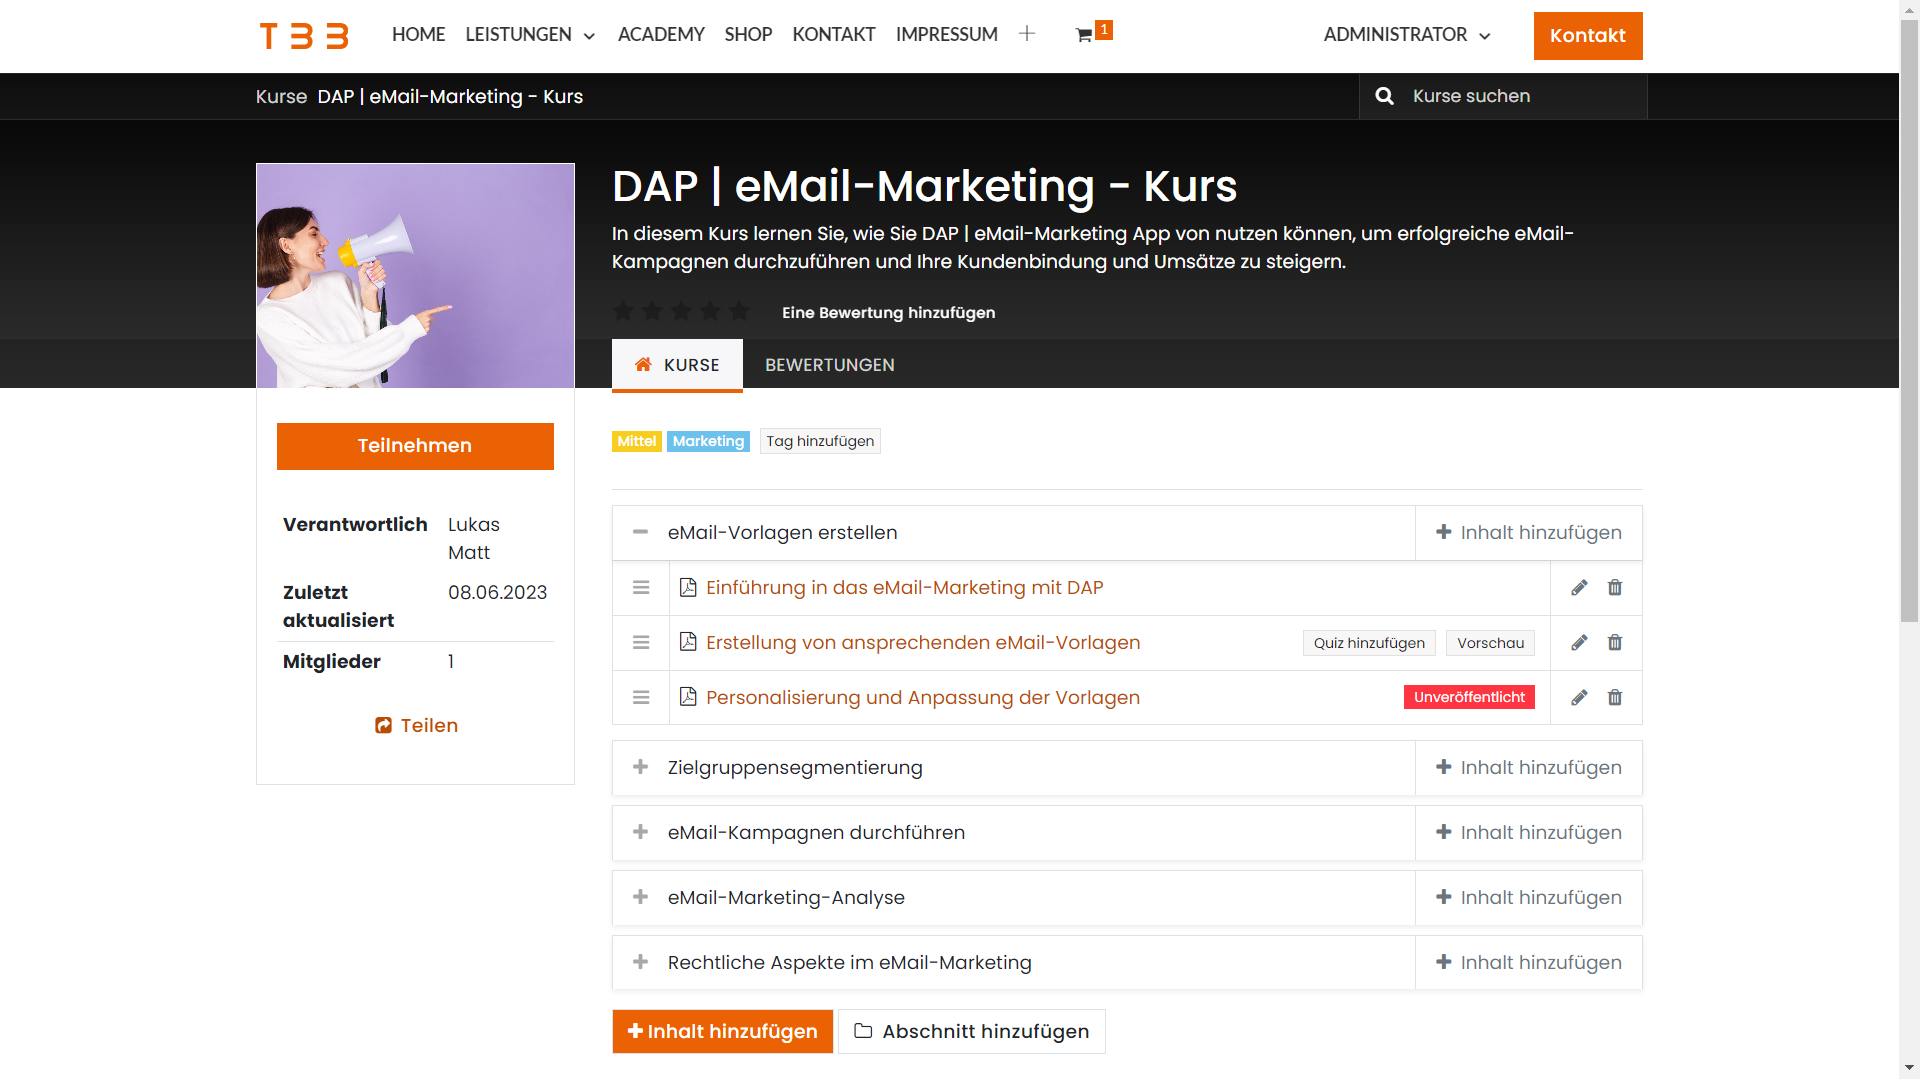The height and width of the screenshot is (1080, 1920).
Task: Expand the Zielgruppensegmentierung section
Action: [x=641, y=768]
